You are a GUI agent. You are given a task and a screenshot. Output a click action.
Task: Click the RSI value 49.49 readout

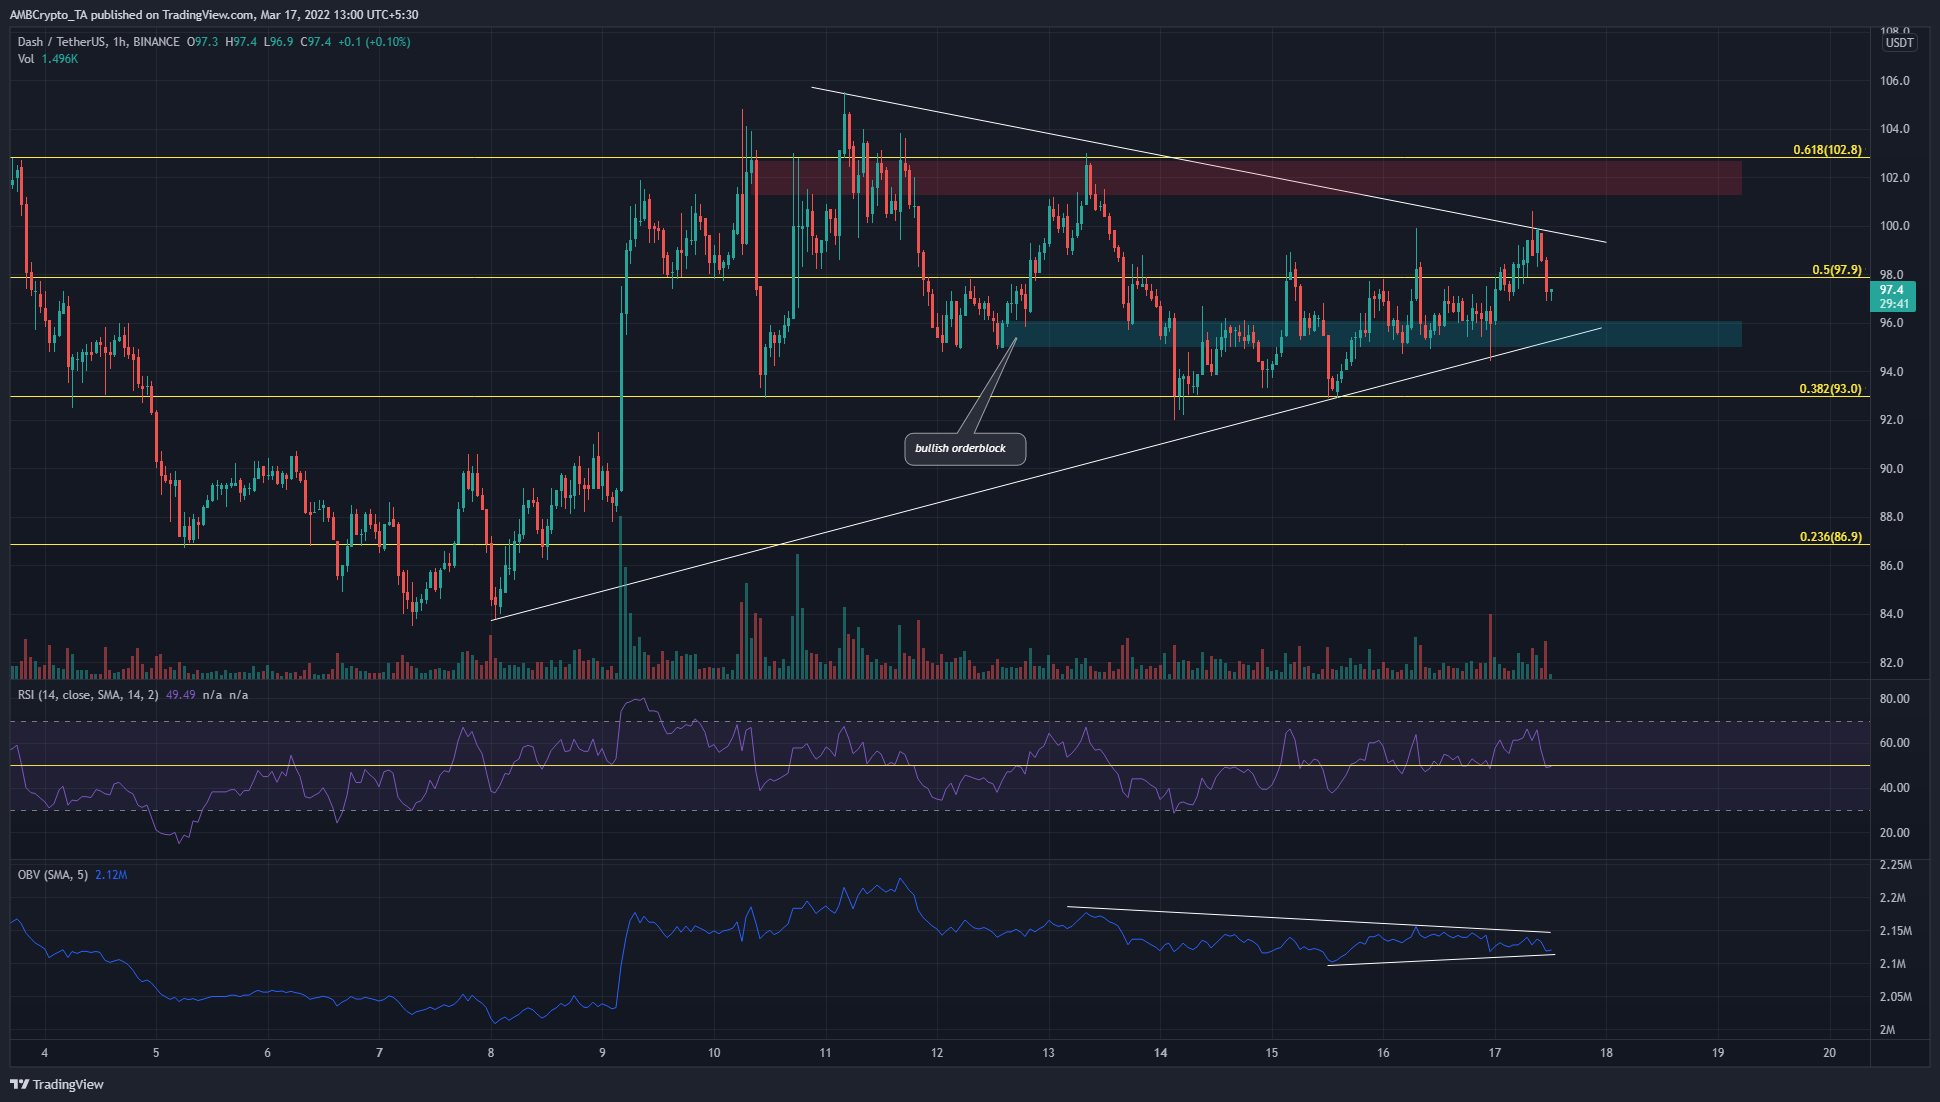(x=180, y=695)
